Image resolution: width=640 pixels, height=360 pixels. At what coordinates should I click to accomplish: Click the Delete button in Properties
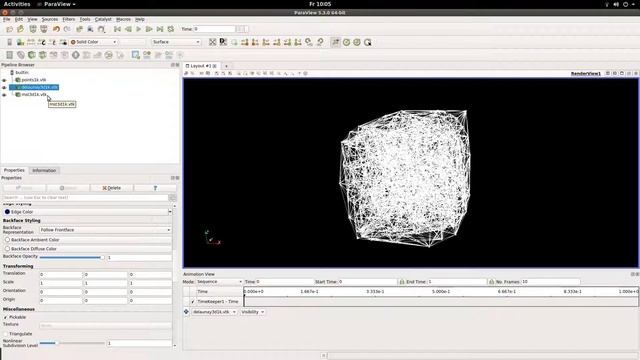pos(111,188)
